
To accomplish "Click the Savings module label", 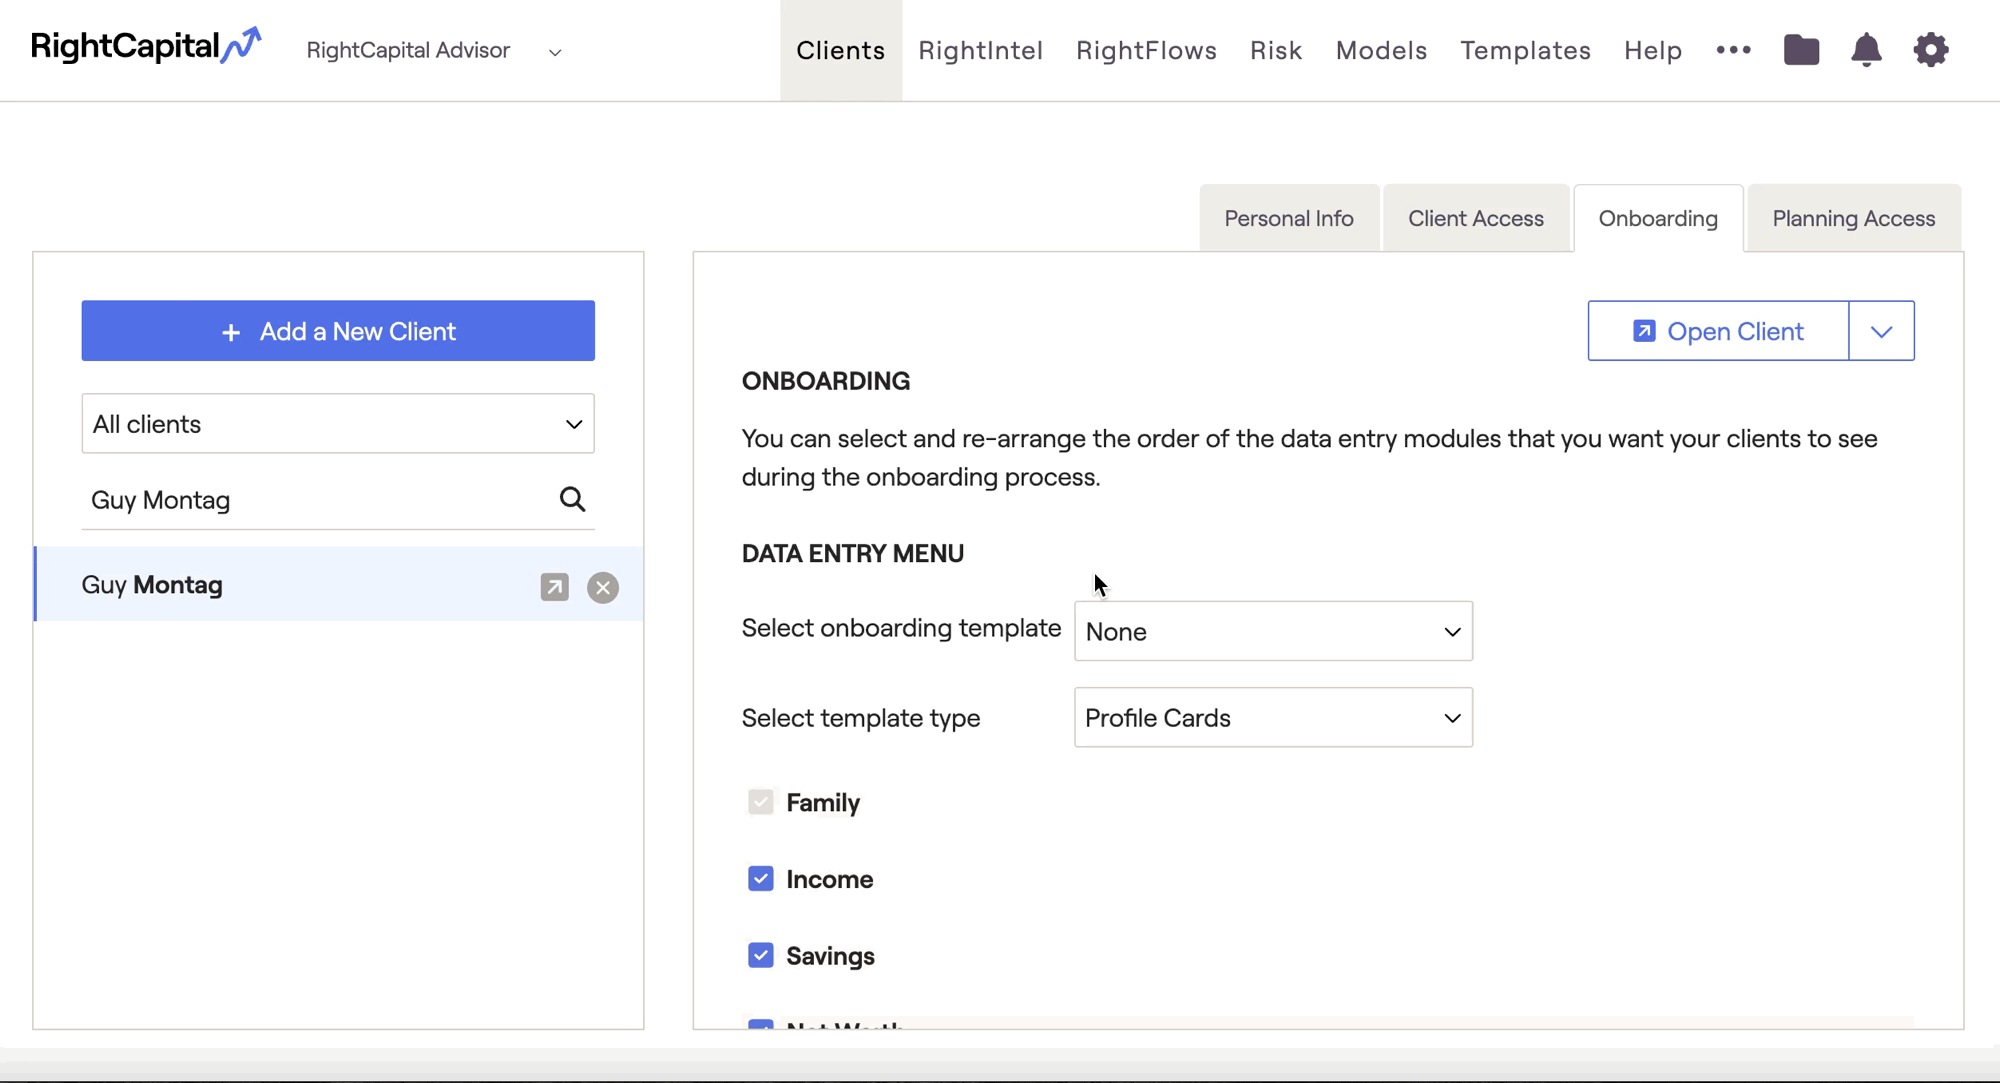I will coord(830,956).
